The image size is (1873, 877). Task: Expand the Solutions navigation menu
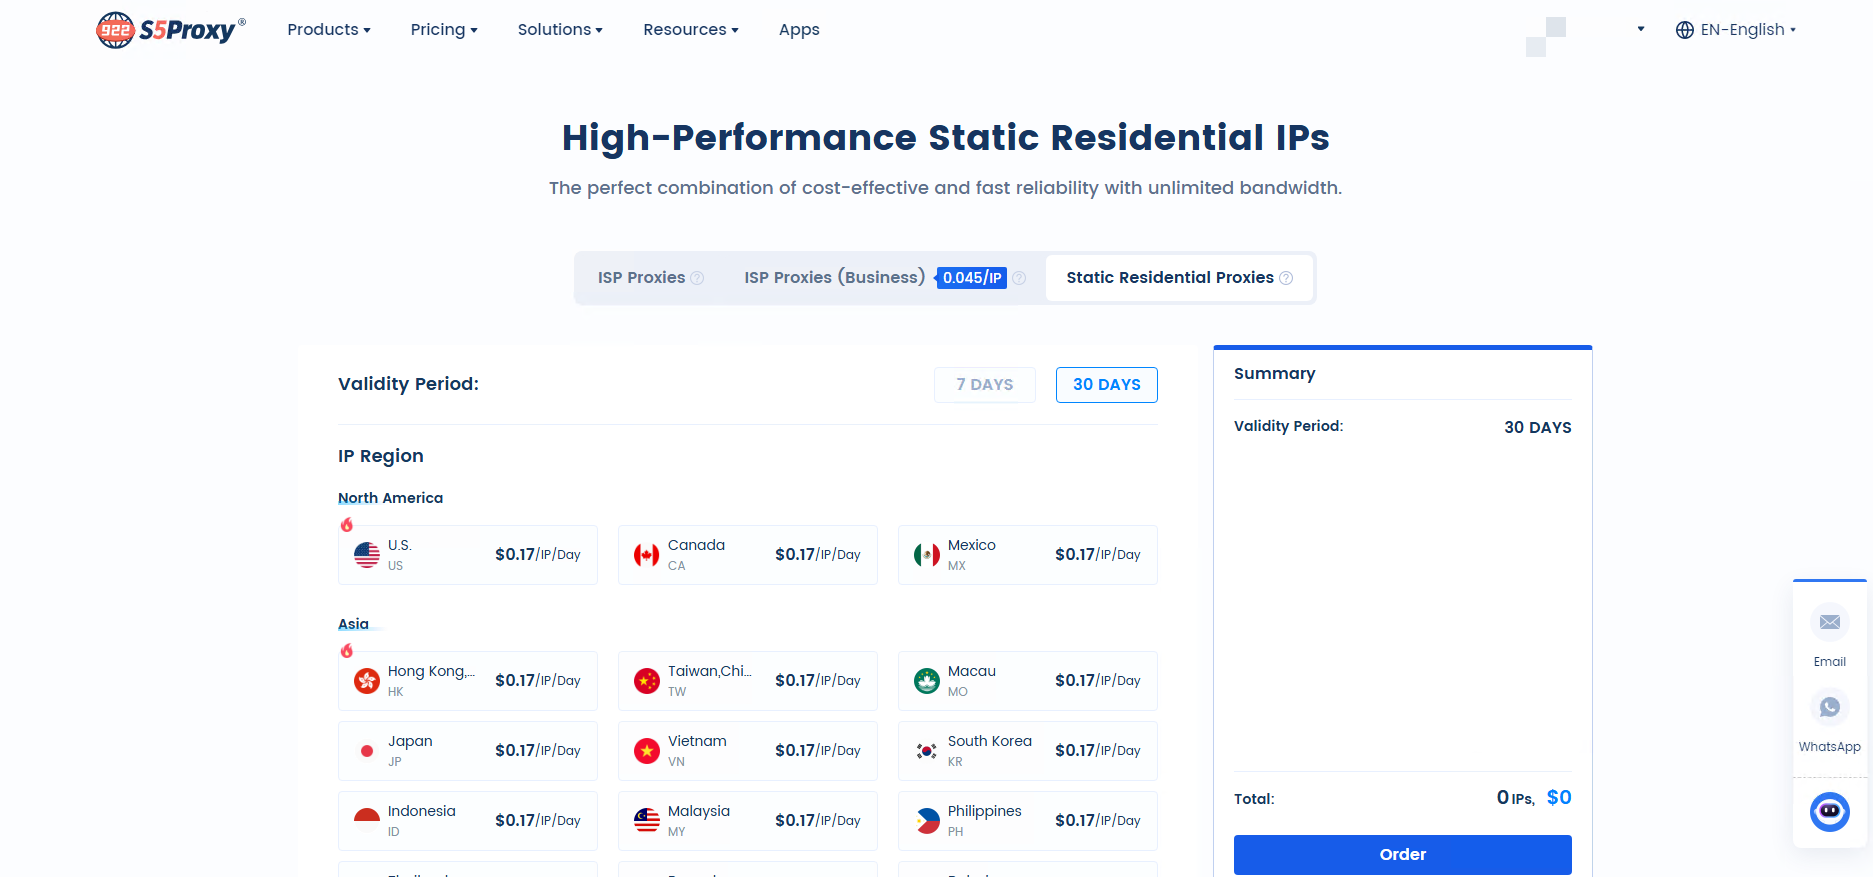(x=559, y=30)
